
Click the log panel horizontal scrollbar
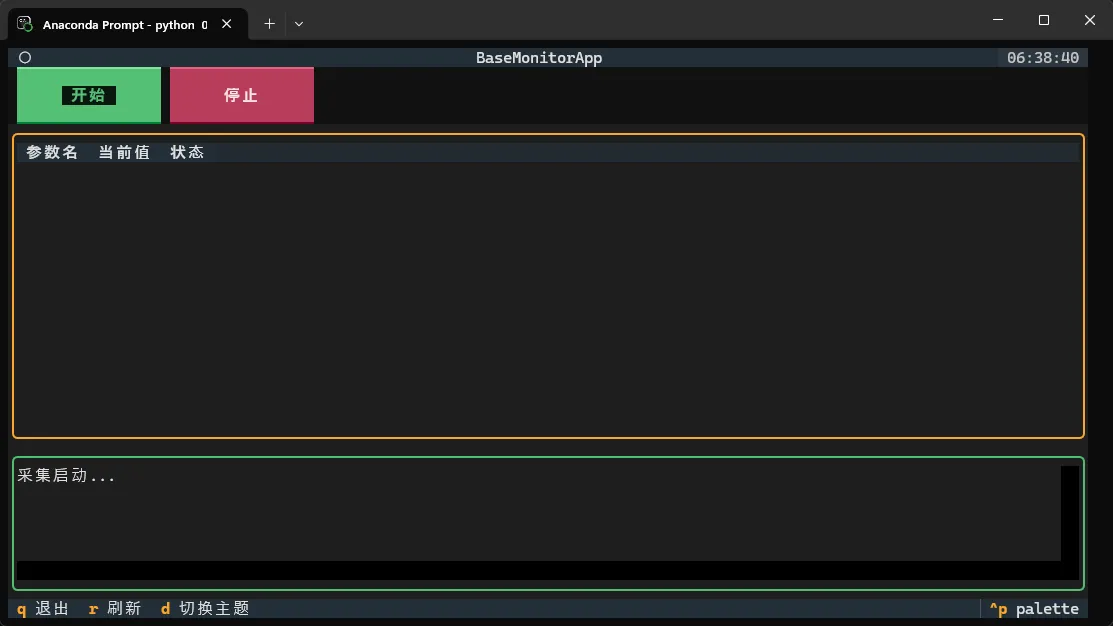pos(540,570)
